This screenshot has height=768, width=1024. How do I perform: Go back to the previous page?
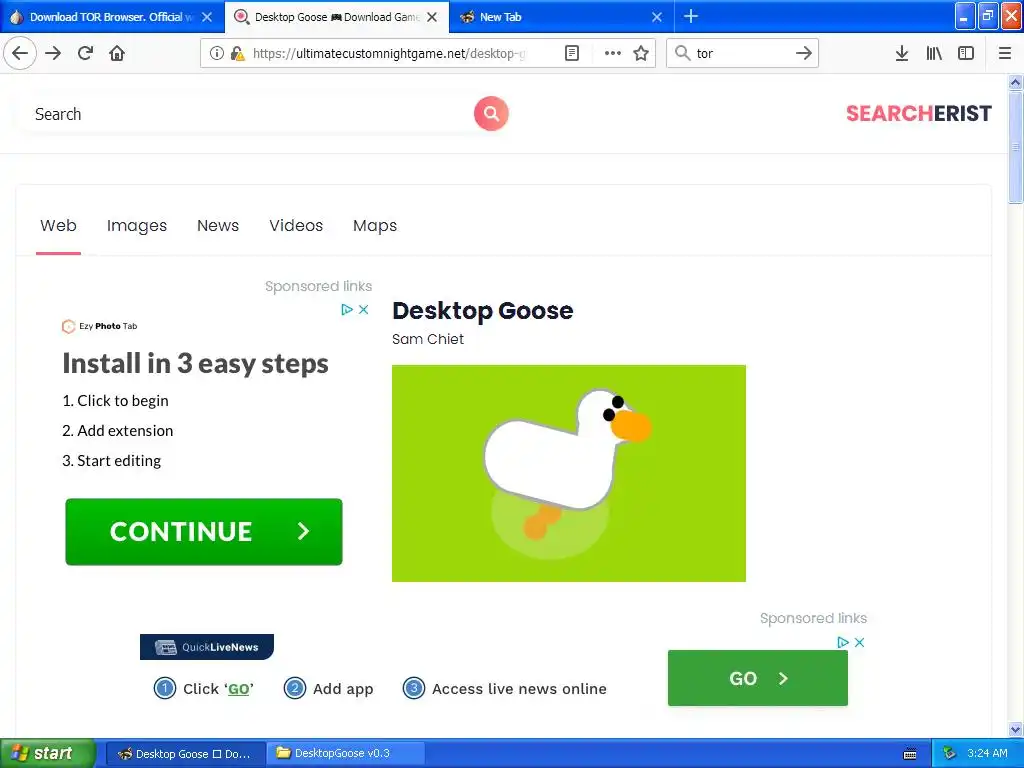tap(20, 53)
